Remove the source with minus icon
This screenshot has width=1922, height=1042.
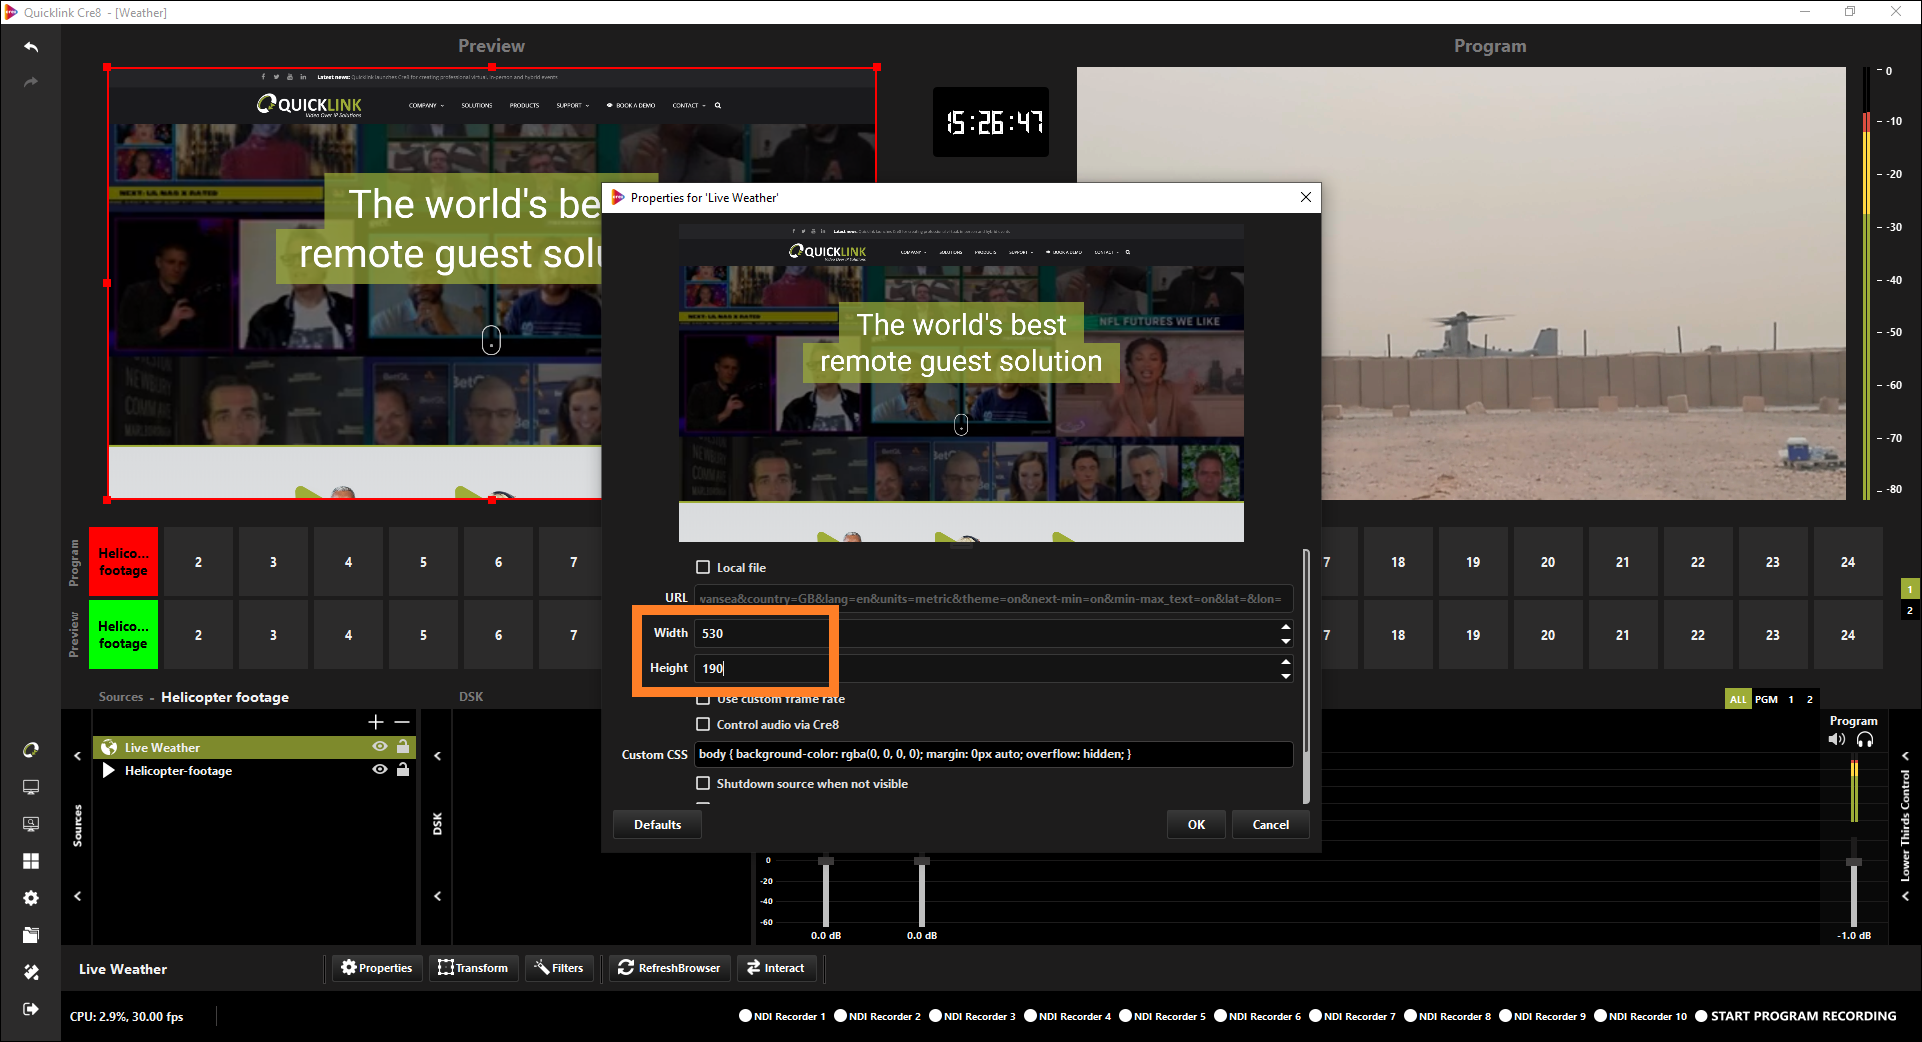[x=402, y=722]
